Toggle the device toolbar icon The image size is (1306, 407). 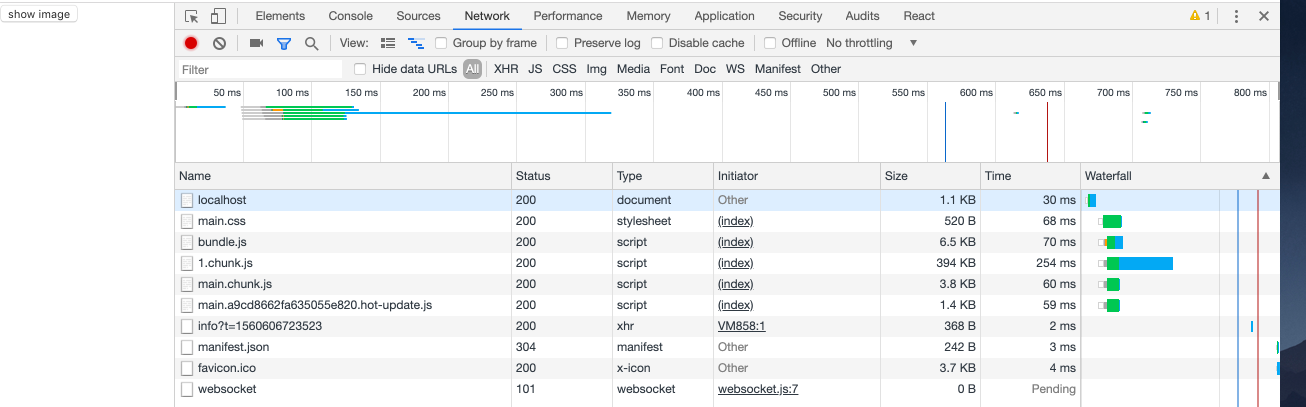(x=218, y=16)
